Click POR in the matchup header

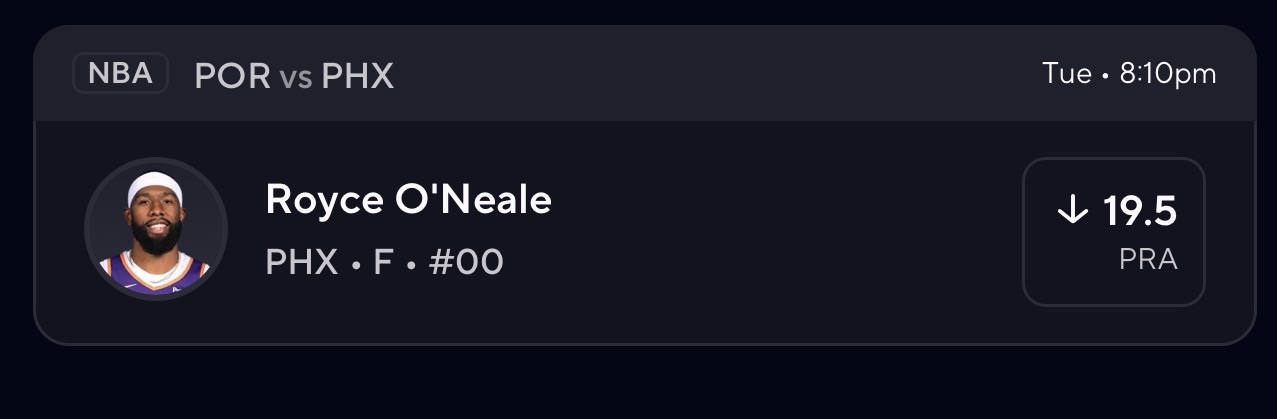click(x=232, y=76)
